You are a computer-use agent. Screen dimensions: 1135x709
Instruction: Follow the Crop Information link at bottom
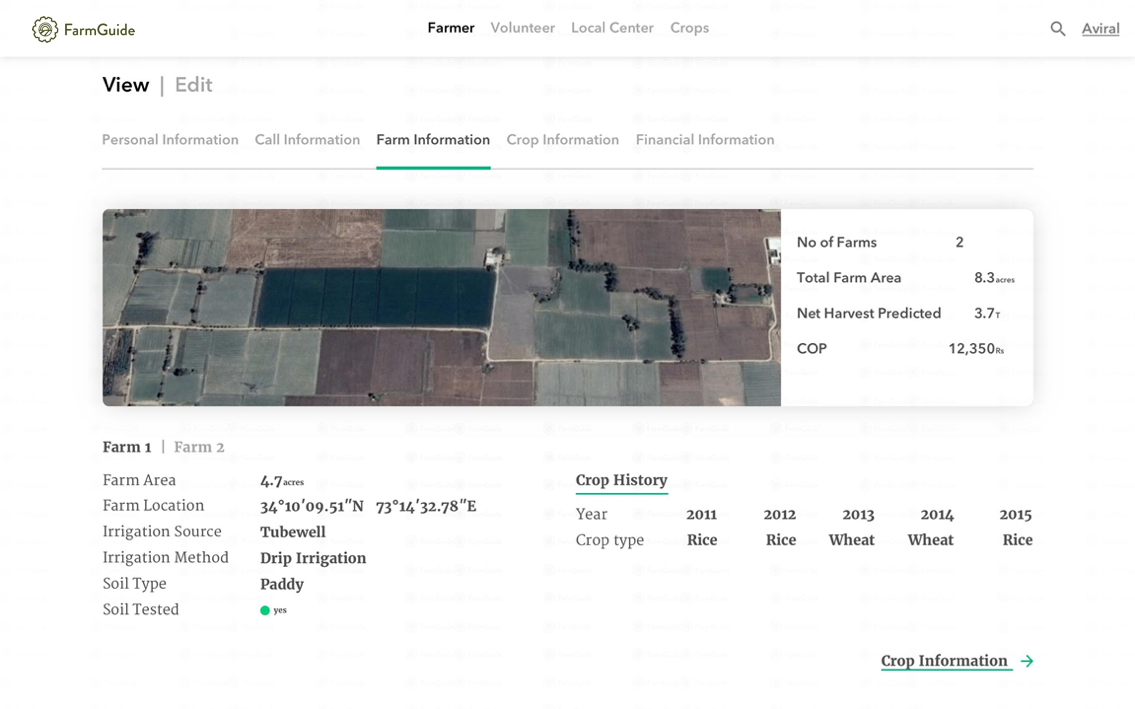(944, 661)
